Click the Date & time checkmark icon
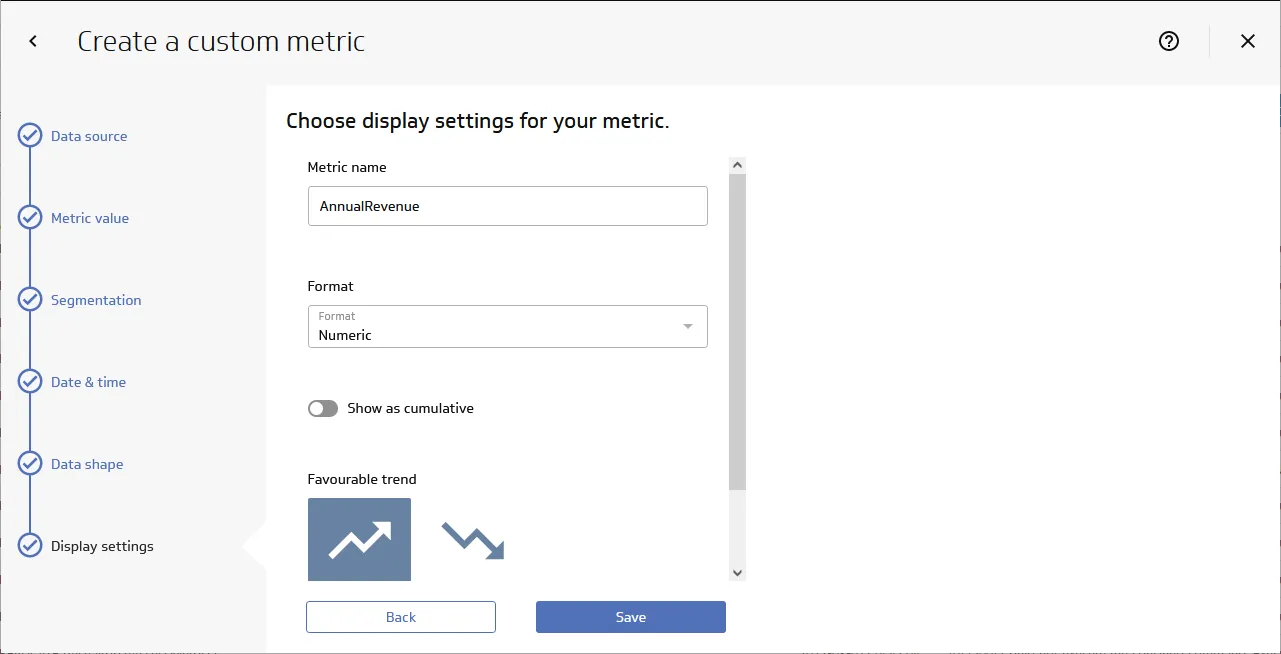The image size is (1281, 654). coord(29,381)
